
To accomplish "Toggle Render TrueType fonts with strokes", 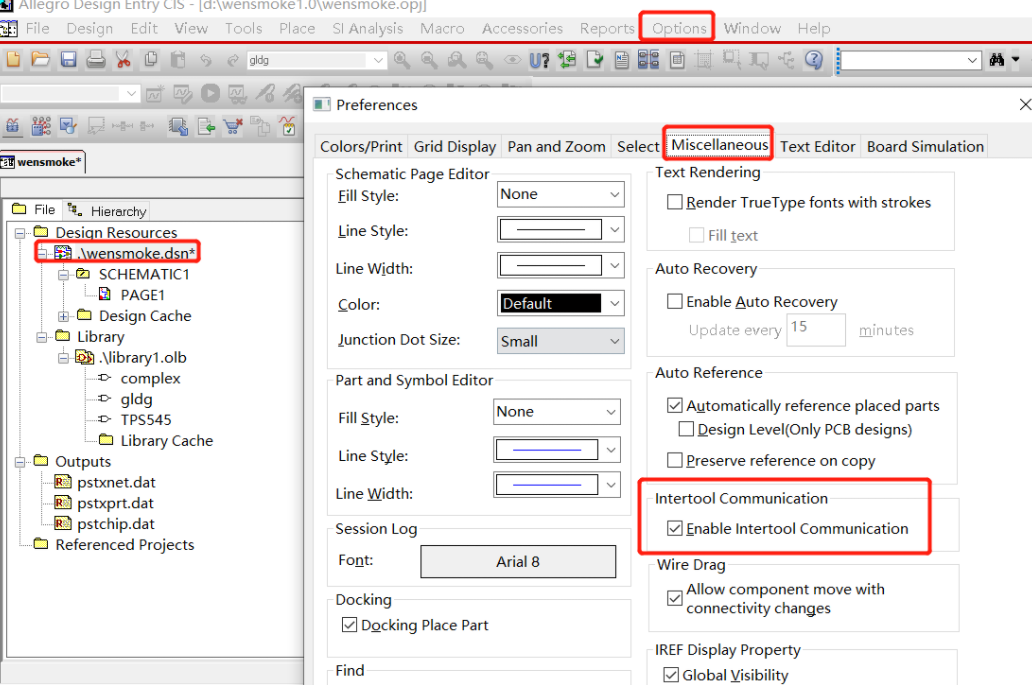I will [x=675, y=202].
